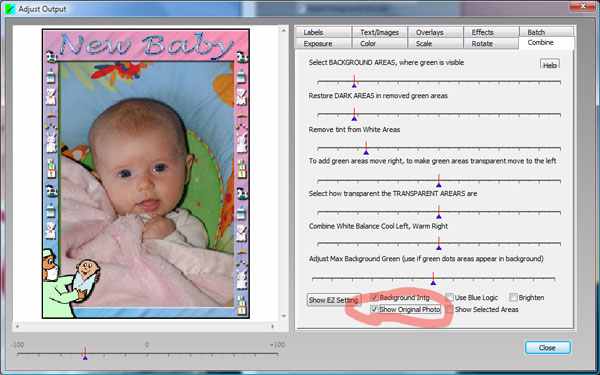Switch to the Labels tab
The width and height of the screenshot is (600, 375).
(x=323, y=33)
